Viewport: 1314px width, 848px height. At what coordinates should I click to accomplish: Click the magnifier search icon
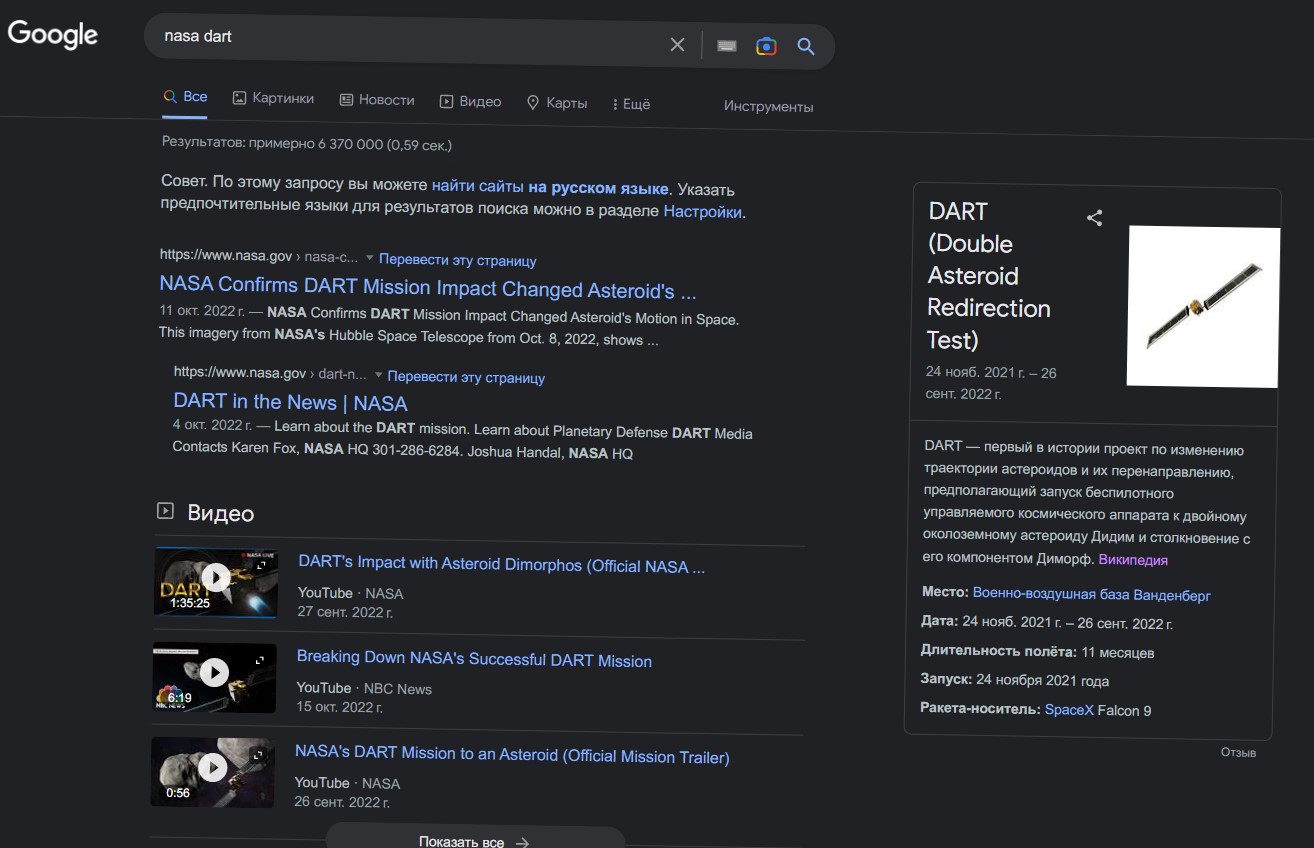806,46
